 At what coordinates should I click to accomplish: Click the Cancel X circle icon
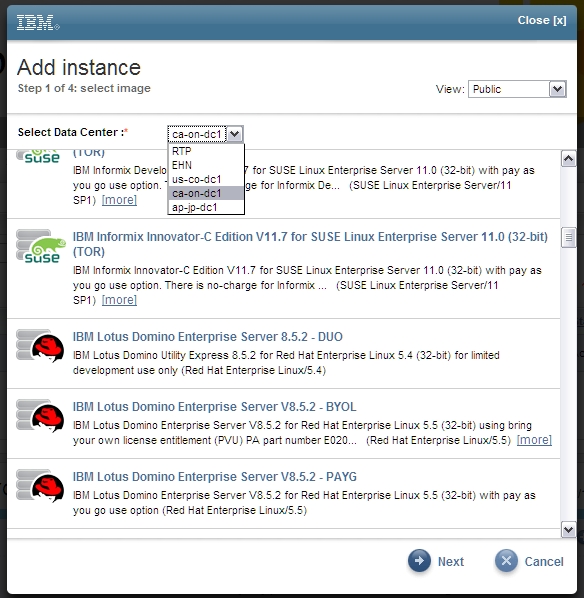tap(506, 561)
